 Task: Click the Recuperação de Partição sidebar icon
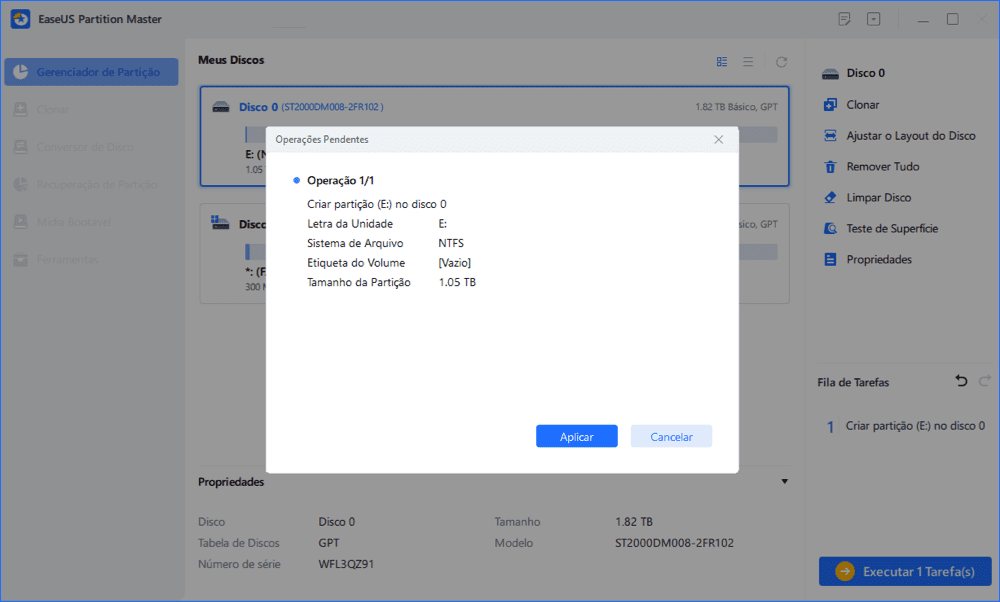(x=20, y=184)
